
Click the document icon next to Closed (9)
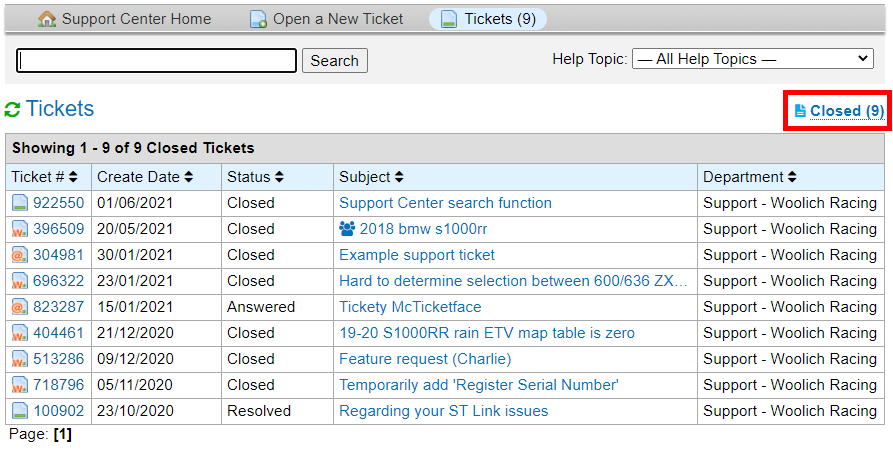coord(800,111)
